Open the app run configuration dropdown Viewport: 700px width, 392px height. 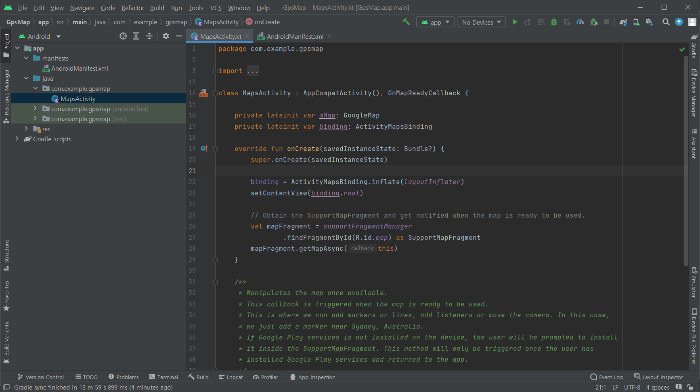(x=435, y=22)
